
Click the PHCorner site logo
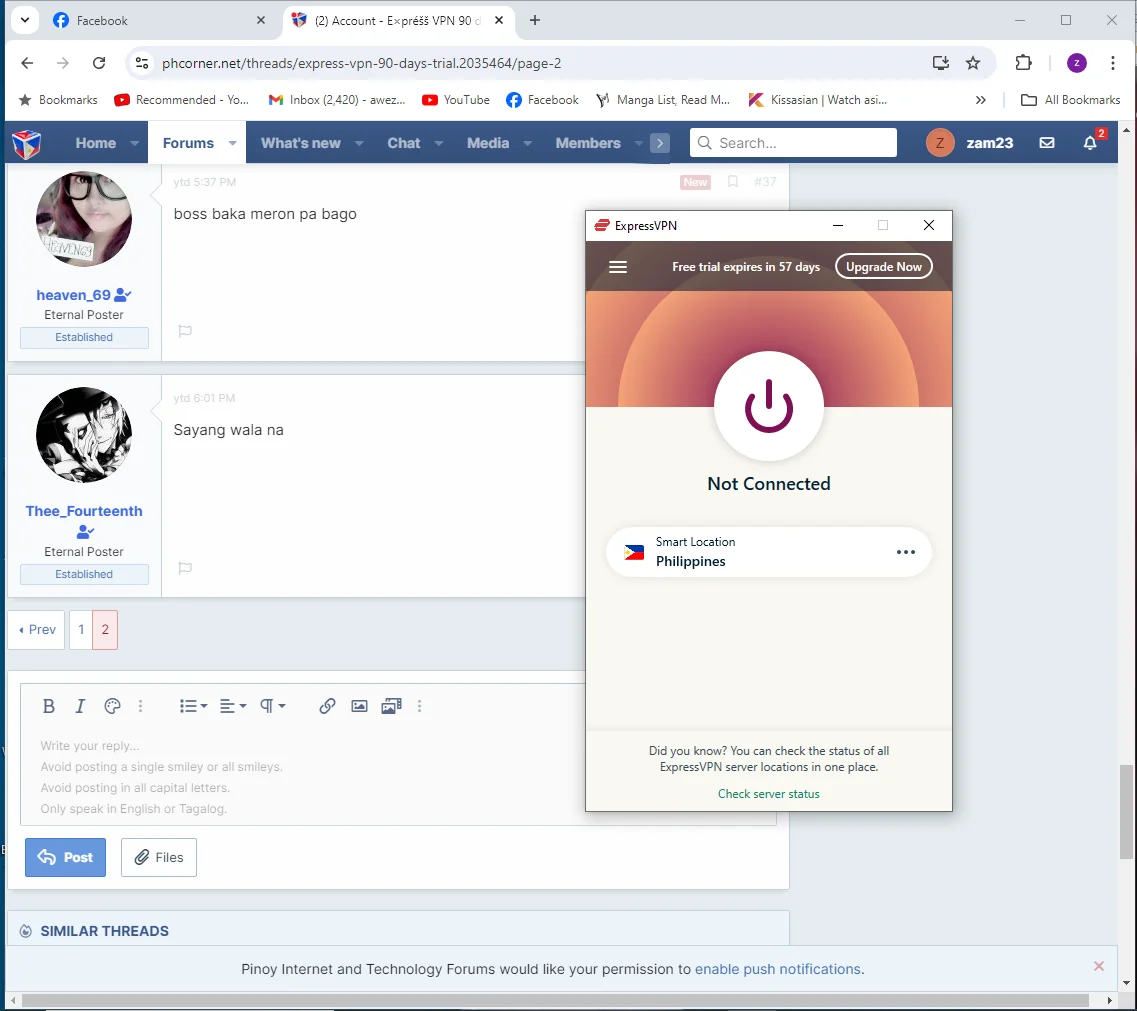coord(27,144)
